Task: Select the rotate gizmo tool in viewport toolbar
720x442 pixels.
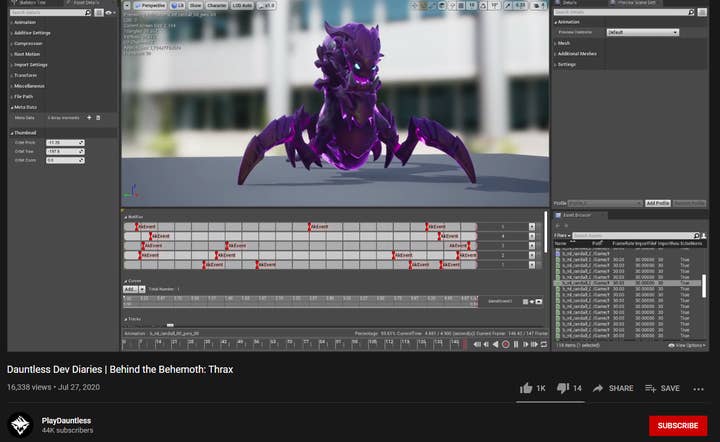Action: click(423, 6)
